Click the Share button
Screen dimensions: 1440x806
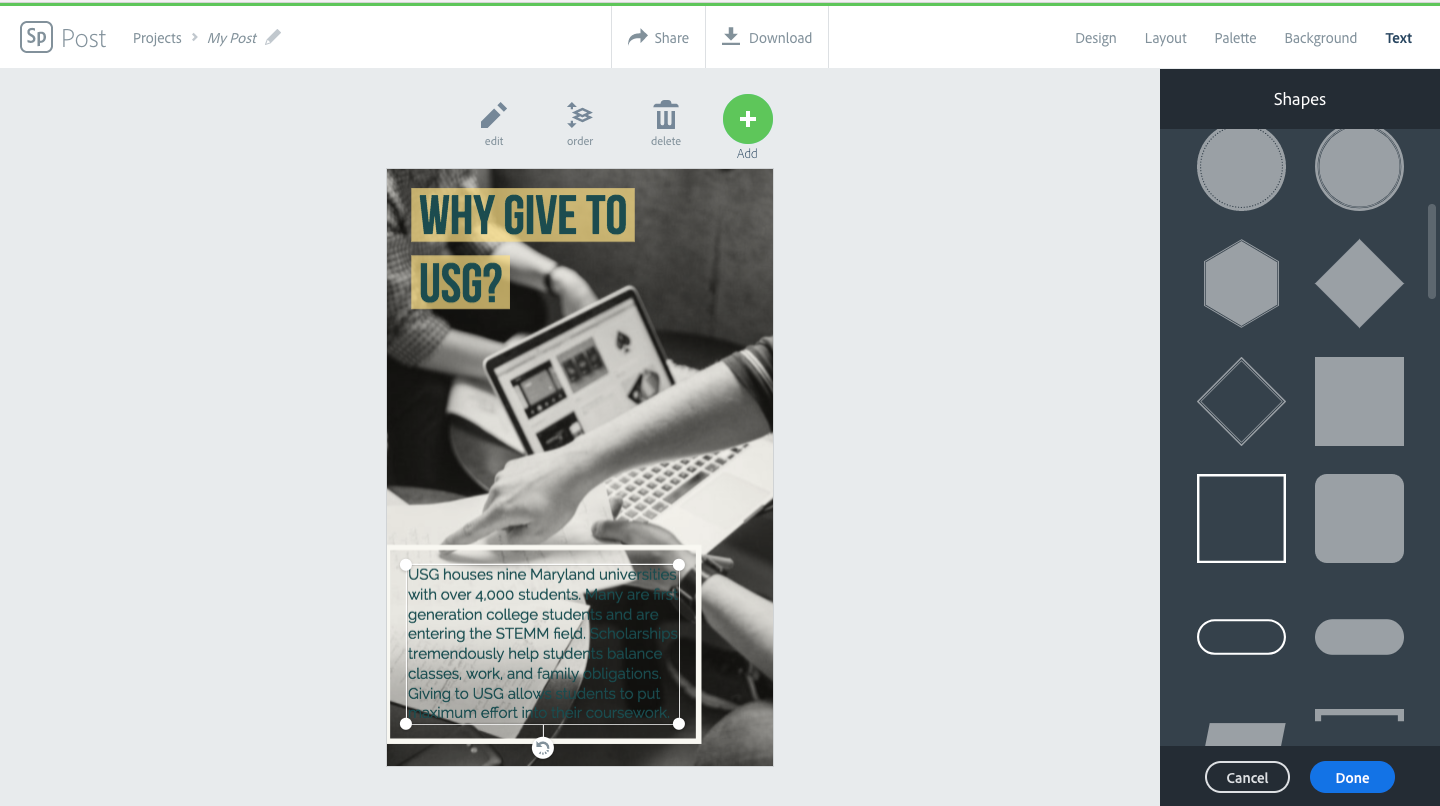pyautogui.click(x=658, y=38)
